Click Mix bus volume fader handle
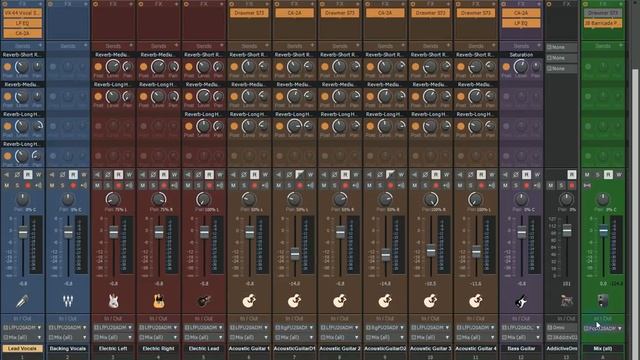The image size is (640, 360). coord(603,231)
